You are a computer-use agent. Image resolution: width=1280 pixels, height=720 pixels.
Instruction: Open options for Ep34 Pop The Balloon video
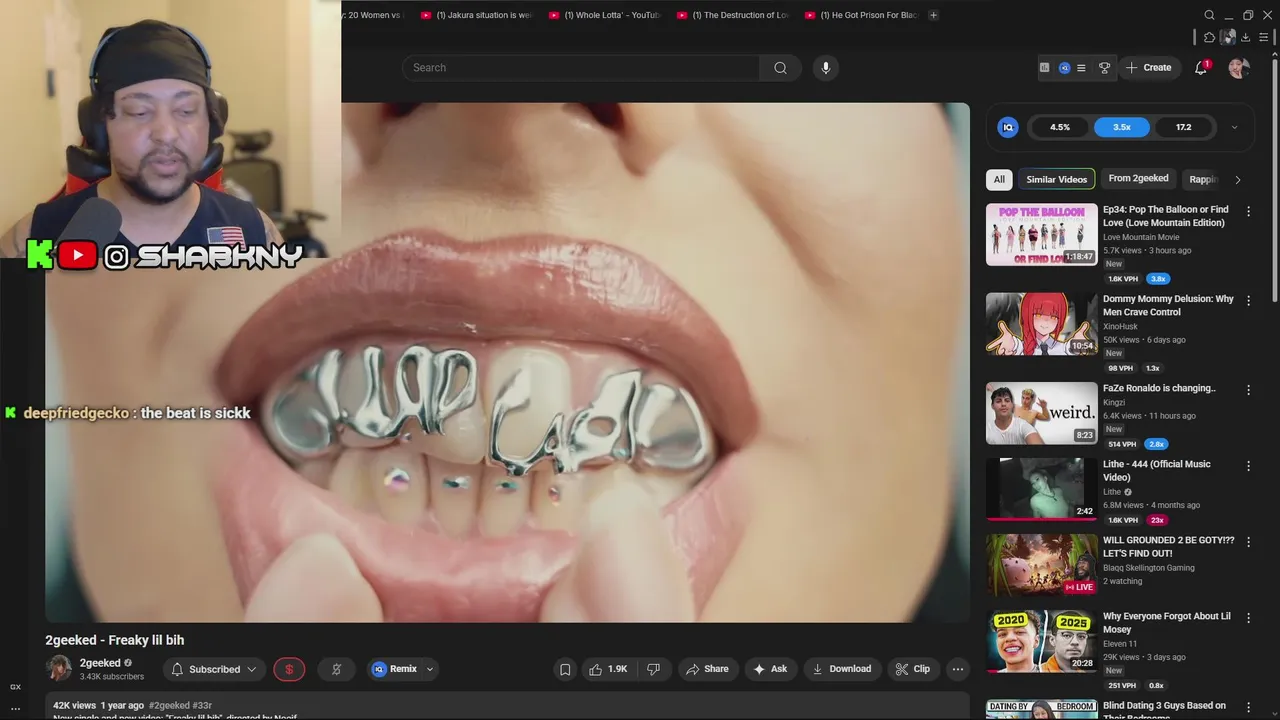click(x=1248, y=212)
